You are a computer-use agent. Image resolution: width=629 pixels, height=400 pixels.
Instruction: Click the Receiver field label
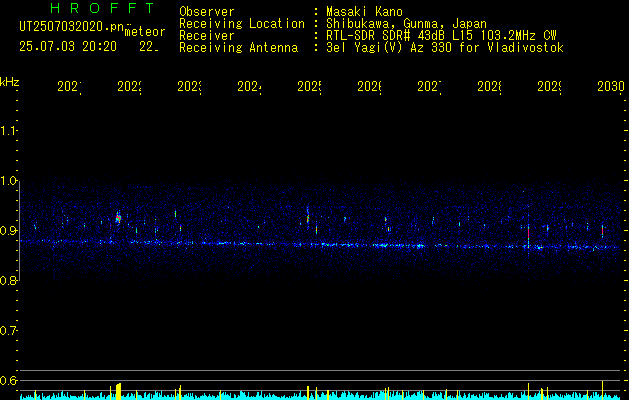(207, 36)
